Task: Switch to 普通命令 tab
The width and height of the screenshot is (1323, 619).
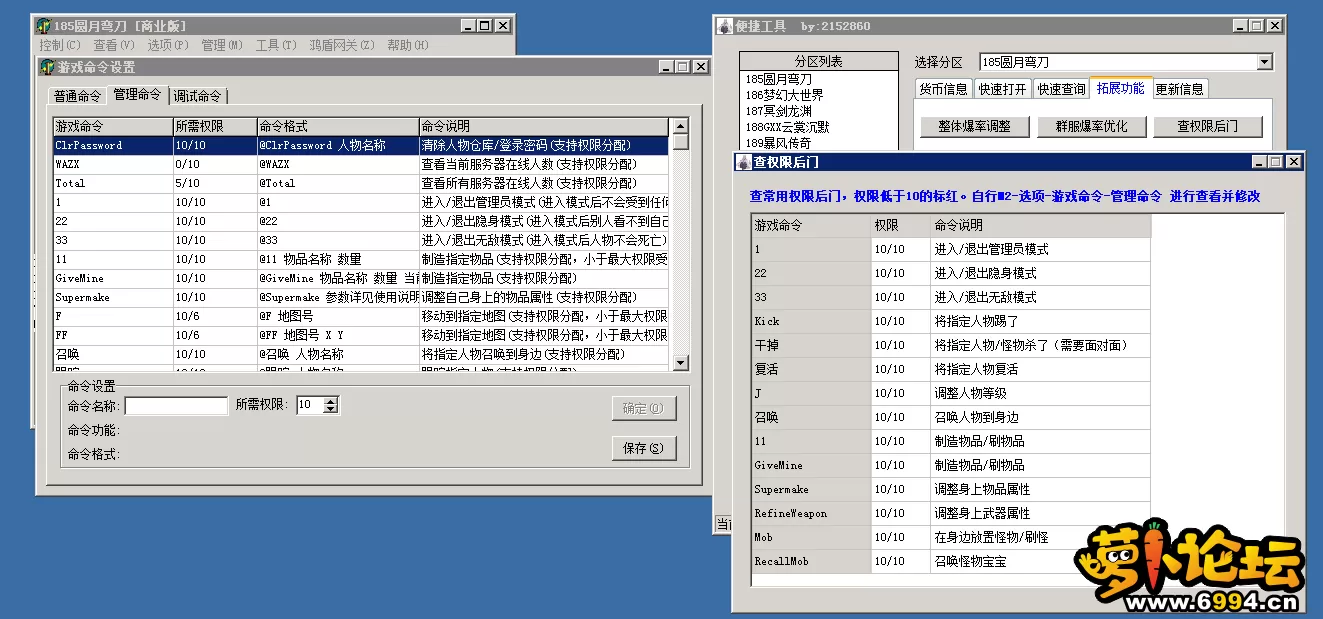Action: point(77,96)
